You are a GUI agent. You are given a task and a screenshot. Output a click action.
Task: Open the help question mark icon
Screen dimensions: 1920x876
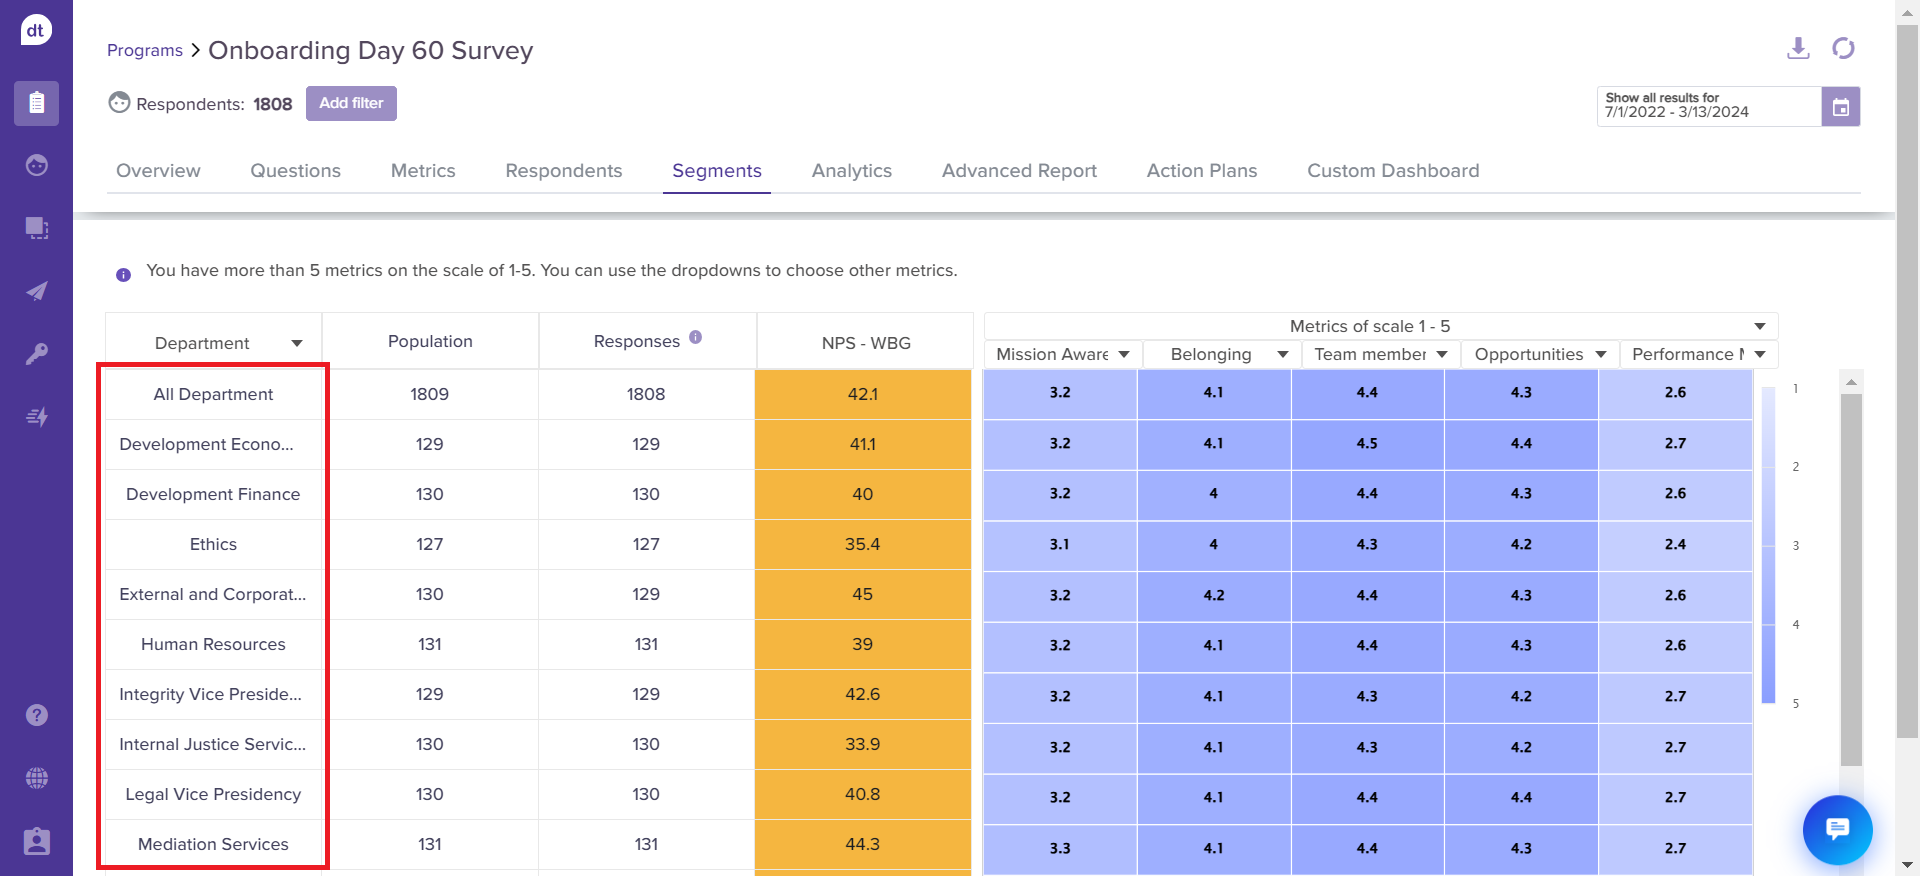(x=37, y=715)
